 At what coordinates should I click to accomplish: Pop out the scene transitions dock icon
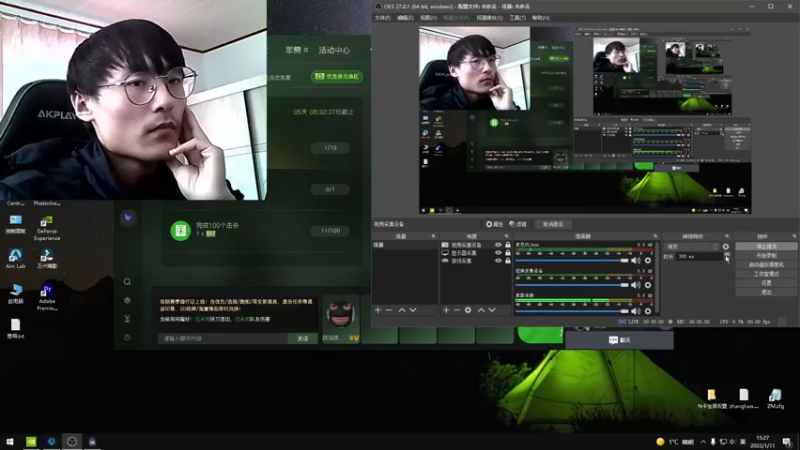pyautogui.click(x=728, y=236)
